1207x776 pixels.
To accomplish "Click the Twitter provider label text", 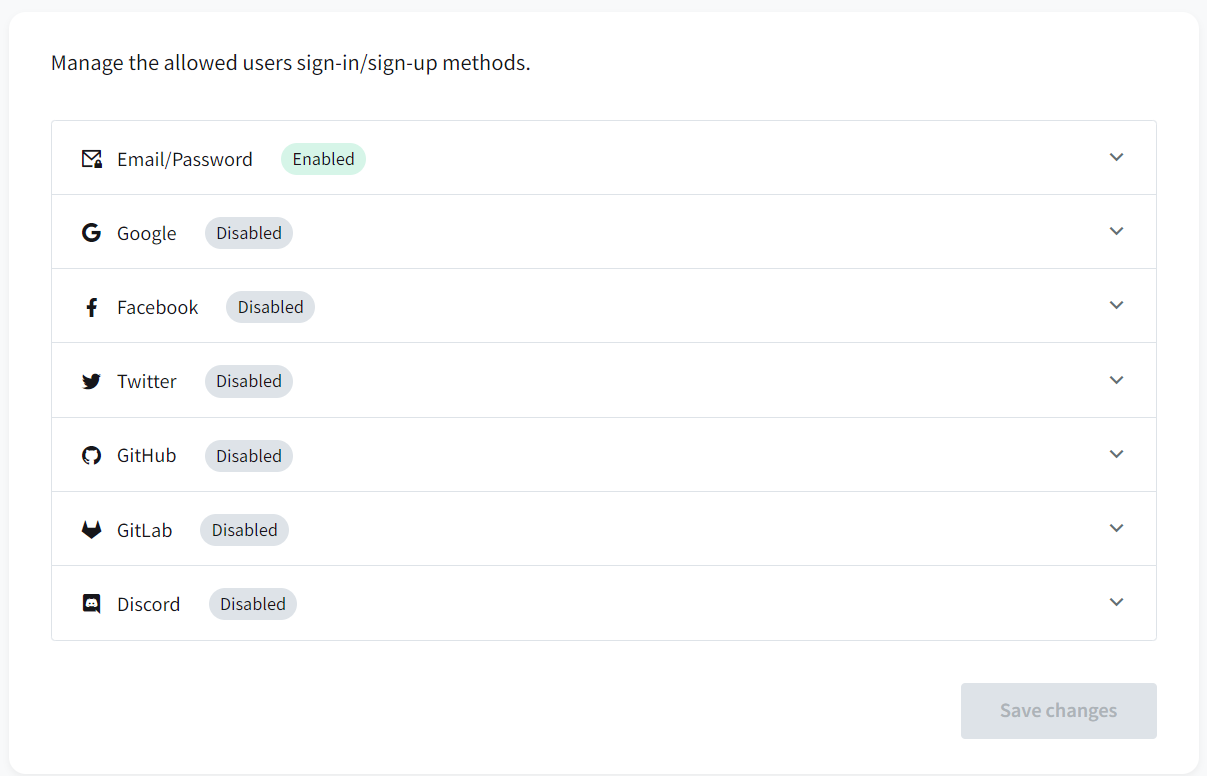I will [x=146, y=381].
